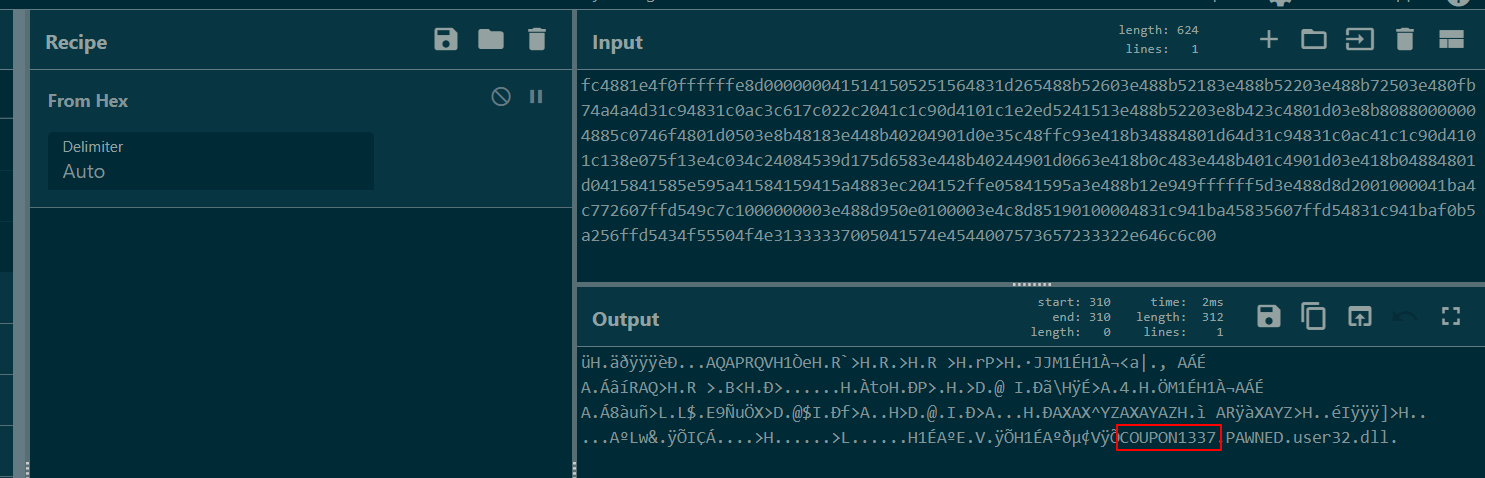The image size is (1485, 478).
Task: Copy raw output to clipboard
Action: 1313,317
